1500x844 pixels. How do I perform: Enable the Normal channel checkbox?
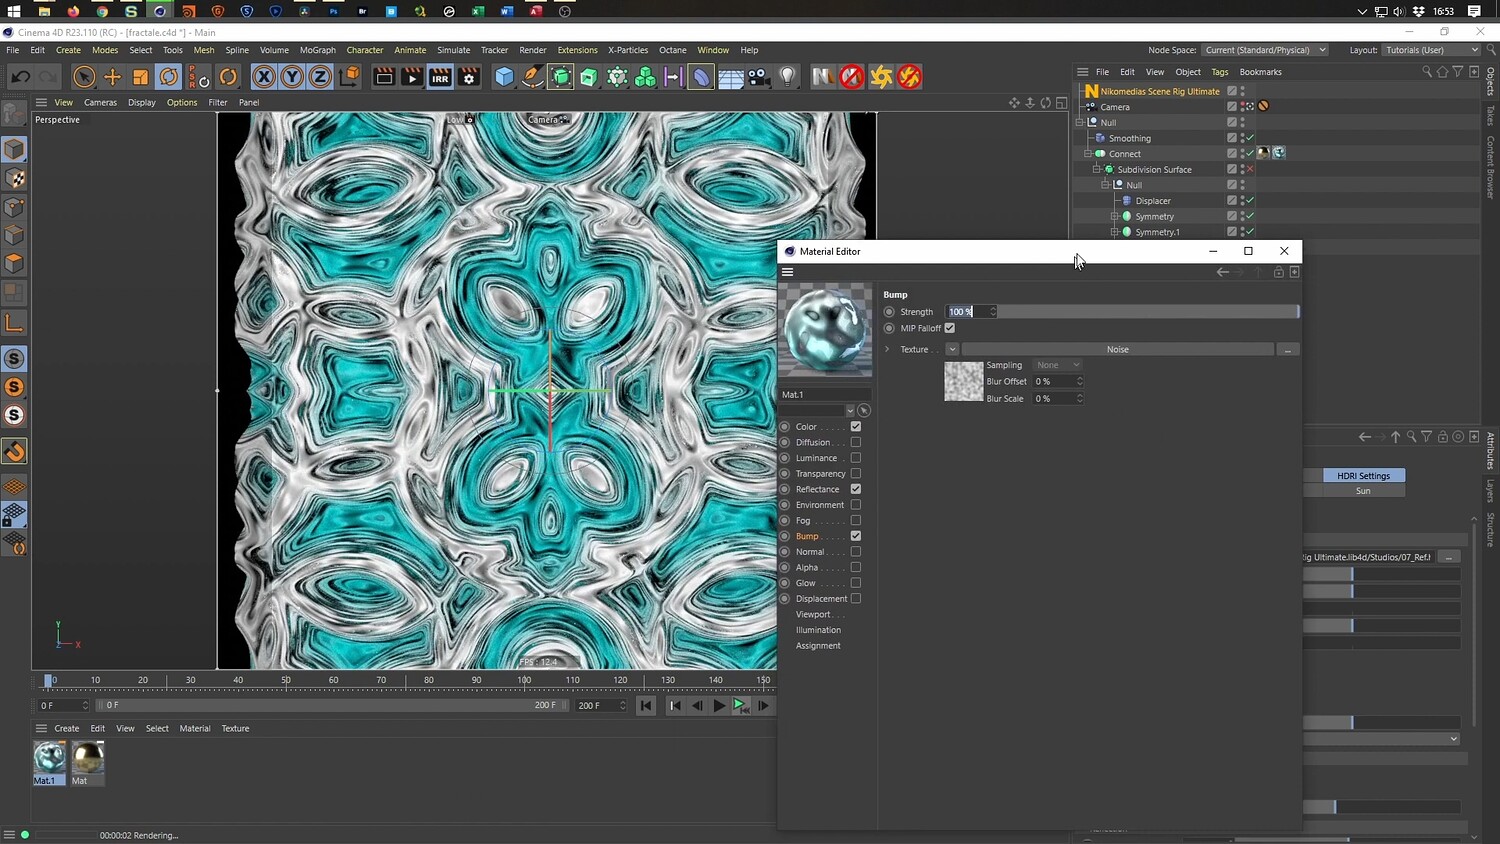(x=856, y=552)
